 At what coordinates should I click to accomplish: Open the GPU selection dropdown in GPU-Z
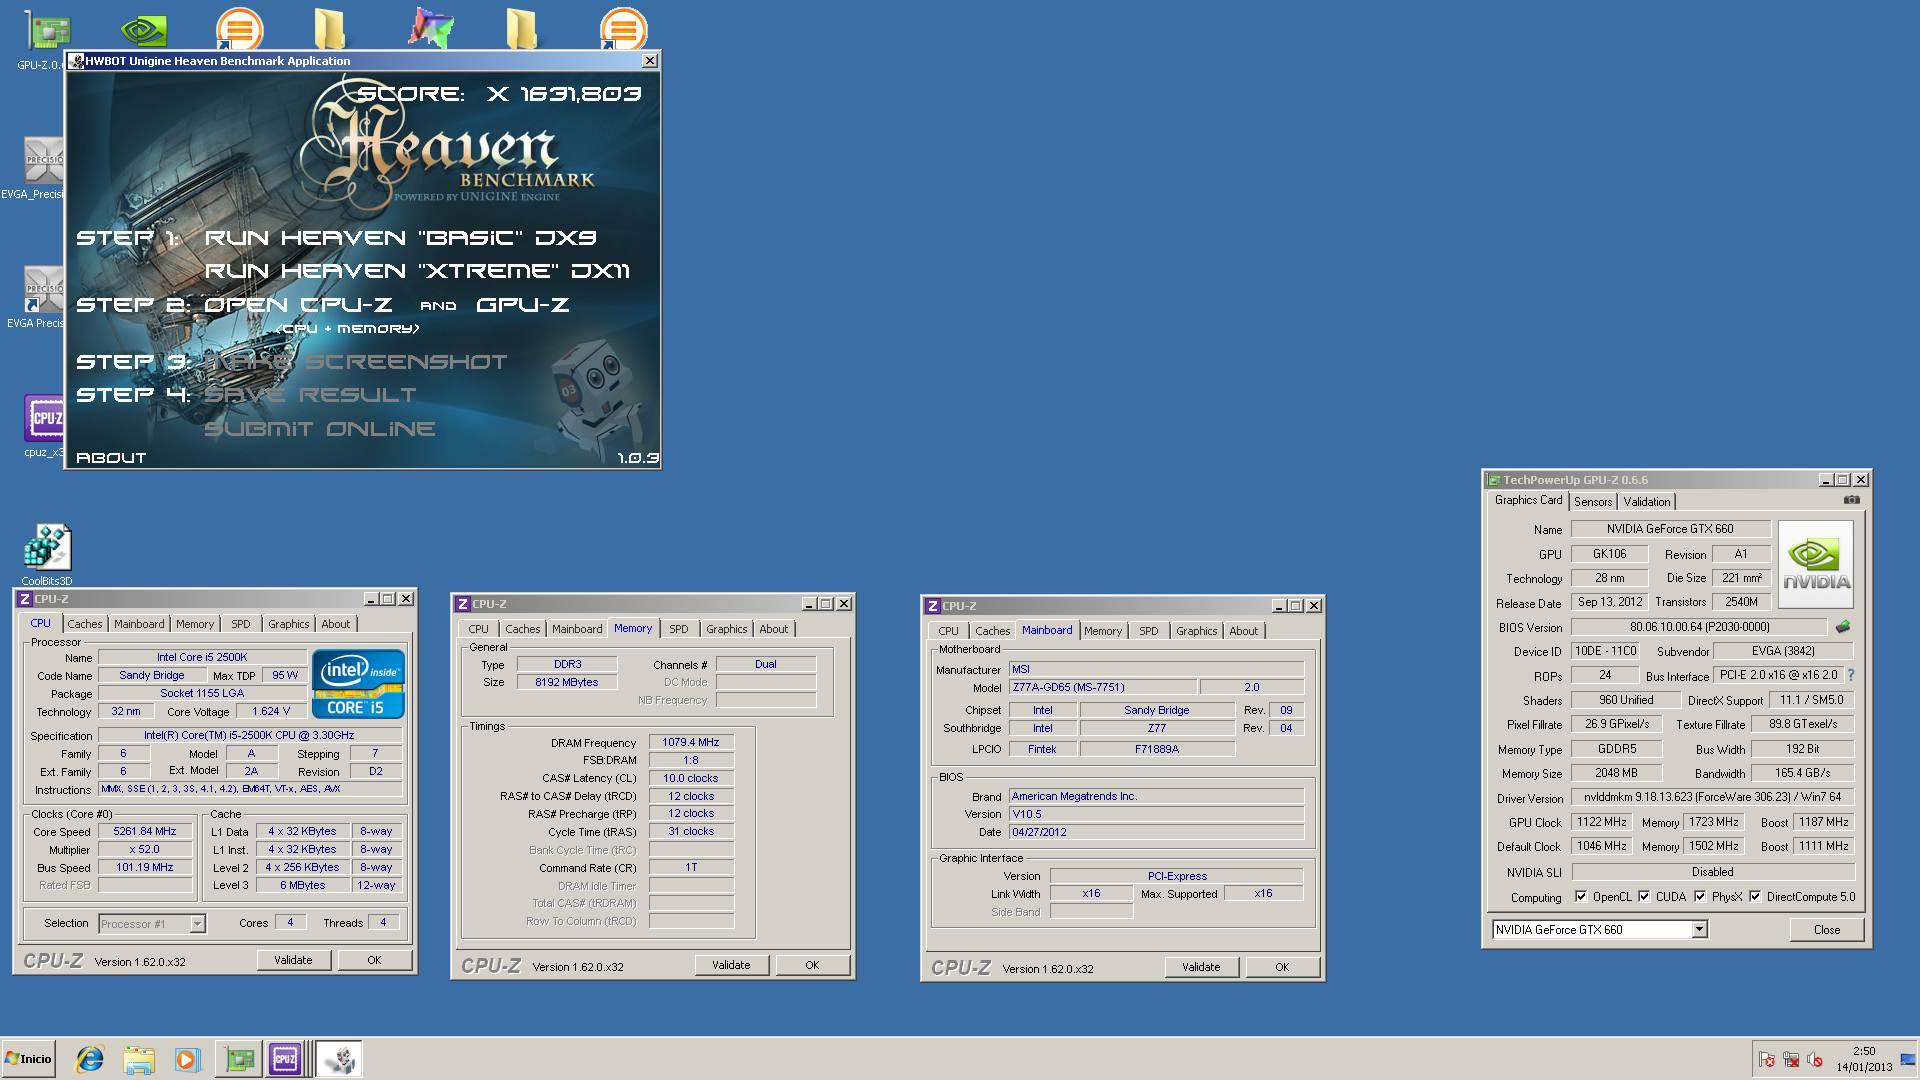point(1699,930)
